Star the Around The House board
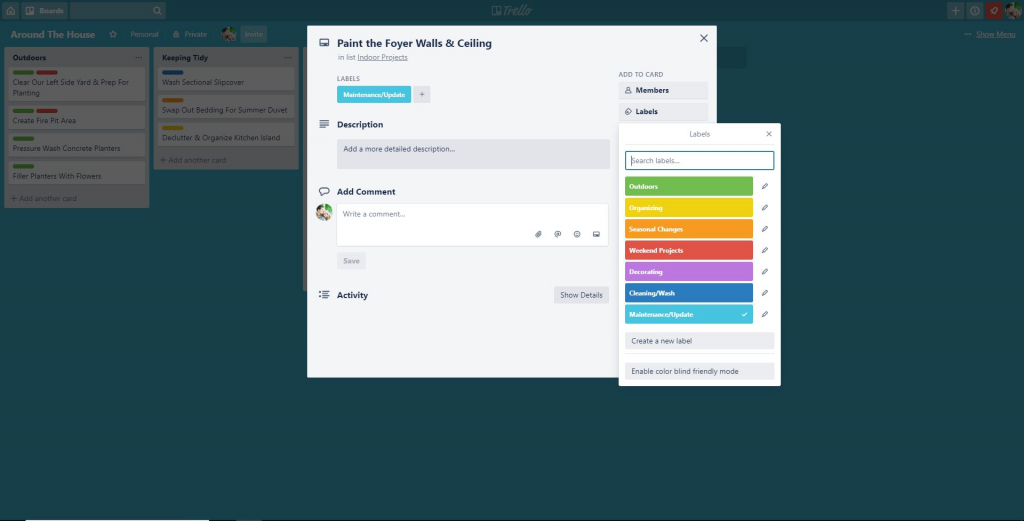 click(113, 34)
